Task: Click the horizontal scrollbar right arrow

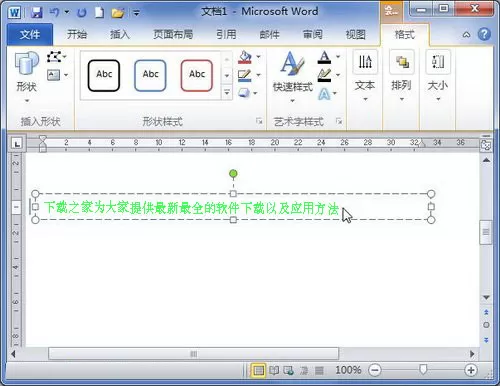Action: [x=472, y=354]
